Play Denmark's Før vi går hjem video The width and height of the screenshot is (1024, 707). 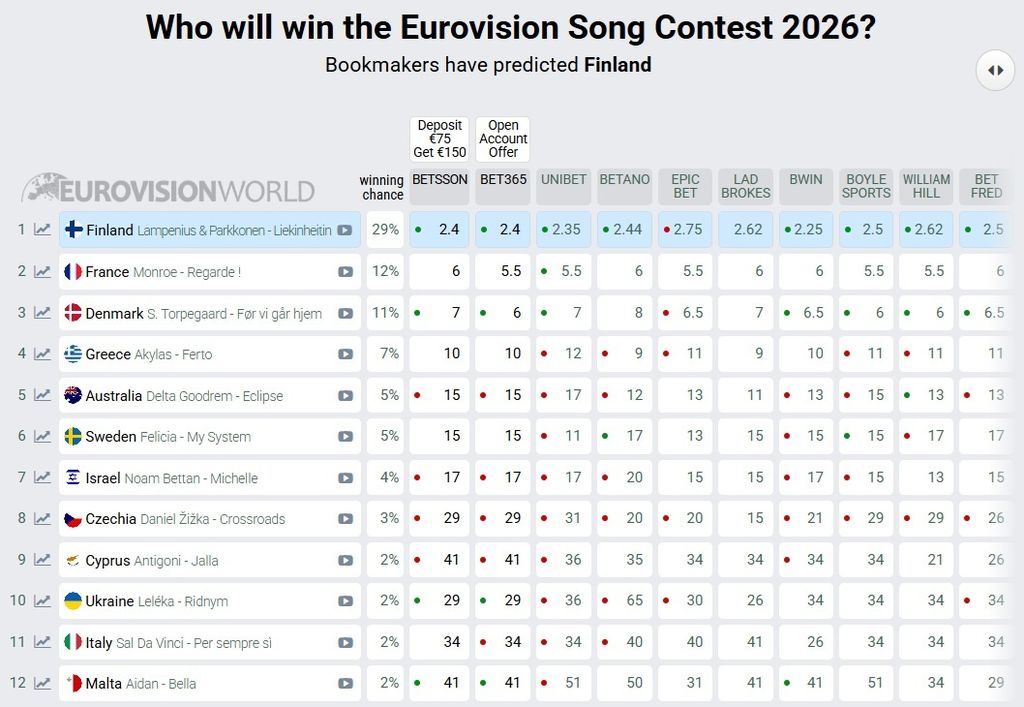(346, 312)
